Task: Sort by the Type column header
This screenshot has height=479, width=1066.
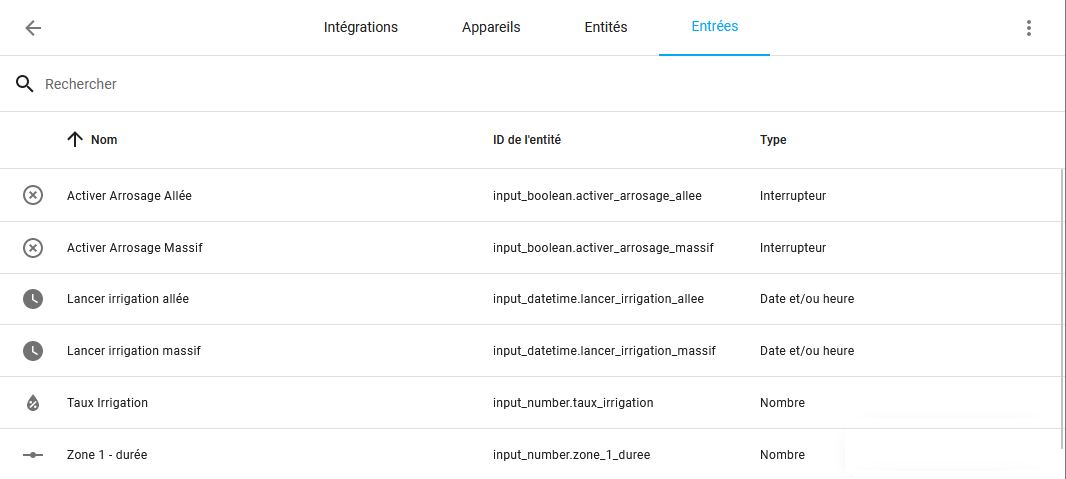Action: (x=773, y=139)
